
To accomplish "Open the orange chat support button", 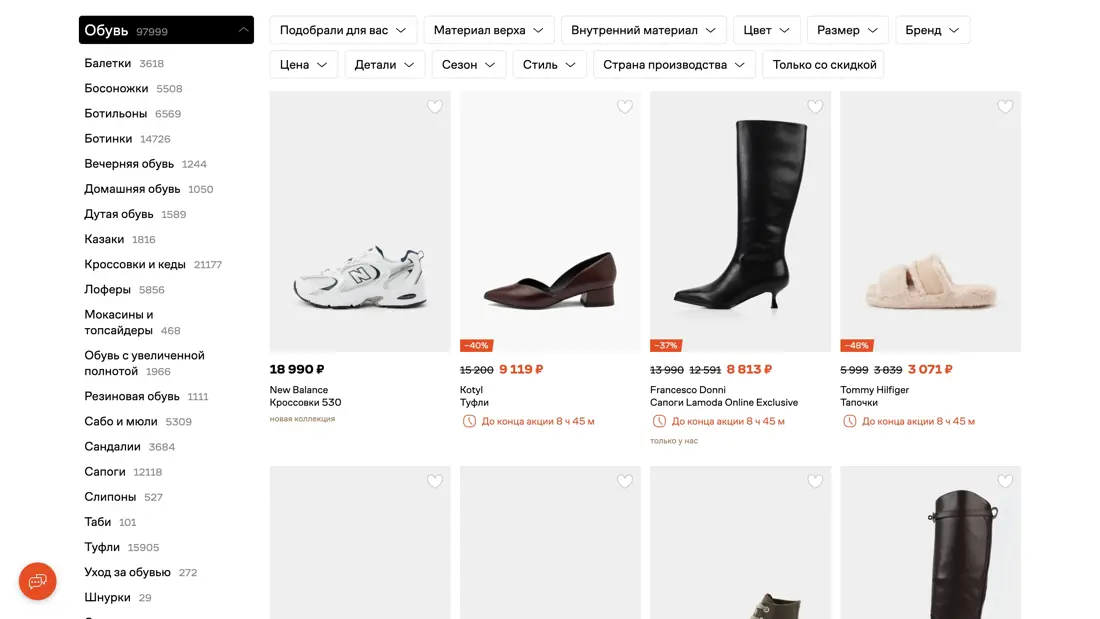I will (x=38, y=581).
